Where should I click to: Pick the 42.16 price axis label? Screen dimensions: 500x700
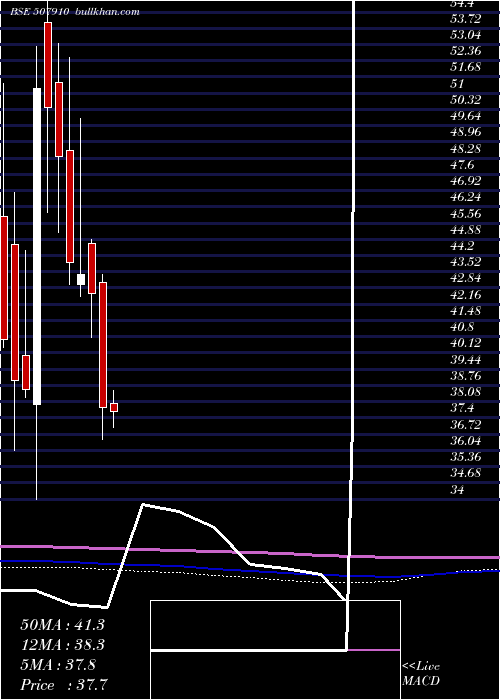[466, 295]
